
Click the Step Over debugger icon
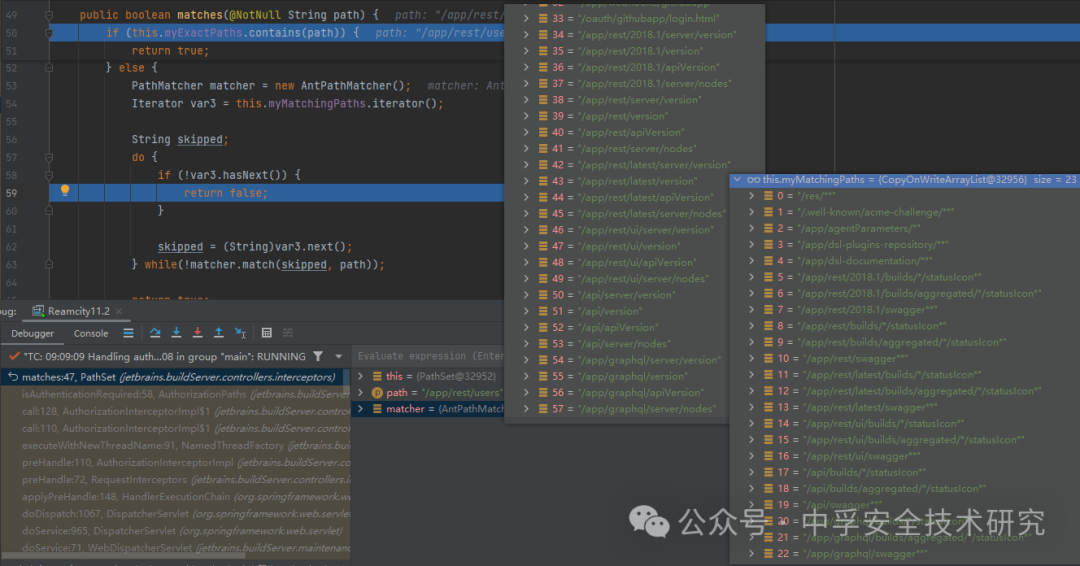click(155, 333)
